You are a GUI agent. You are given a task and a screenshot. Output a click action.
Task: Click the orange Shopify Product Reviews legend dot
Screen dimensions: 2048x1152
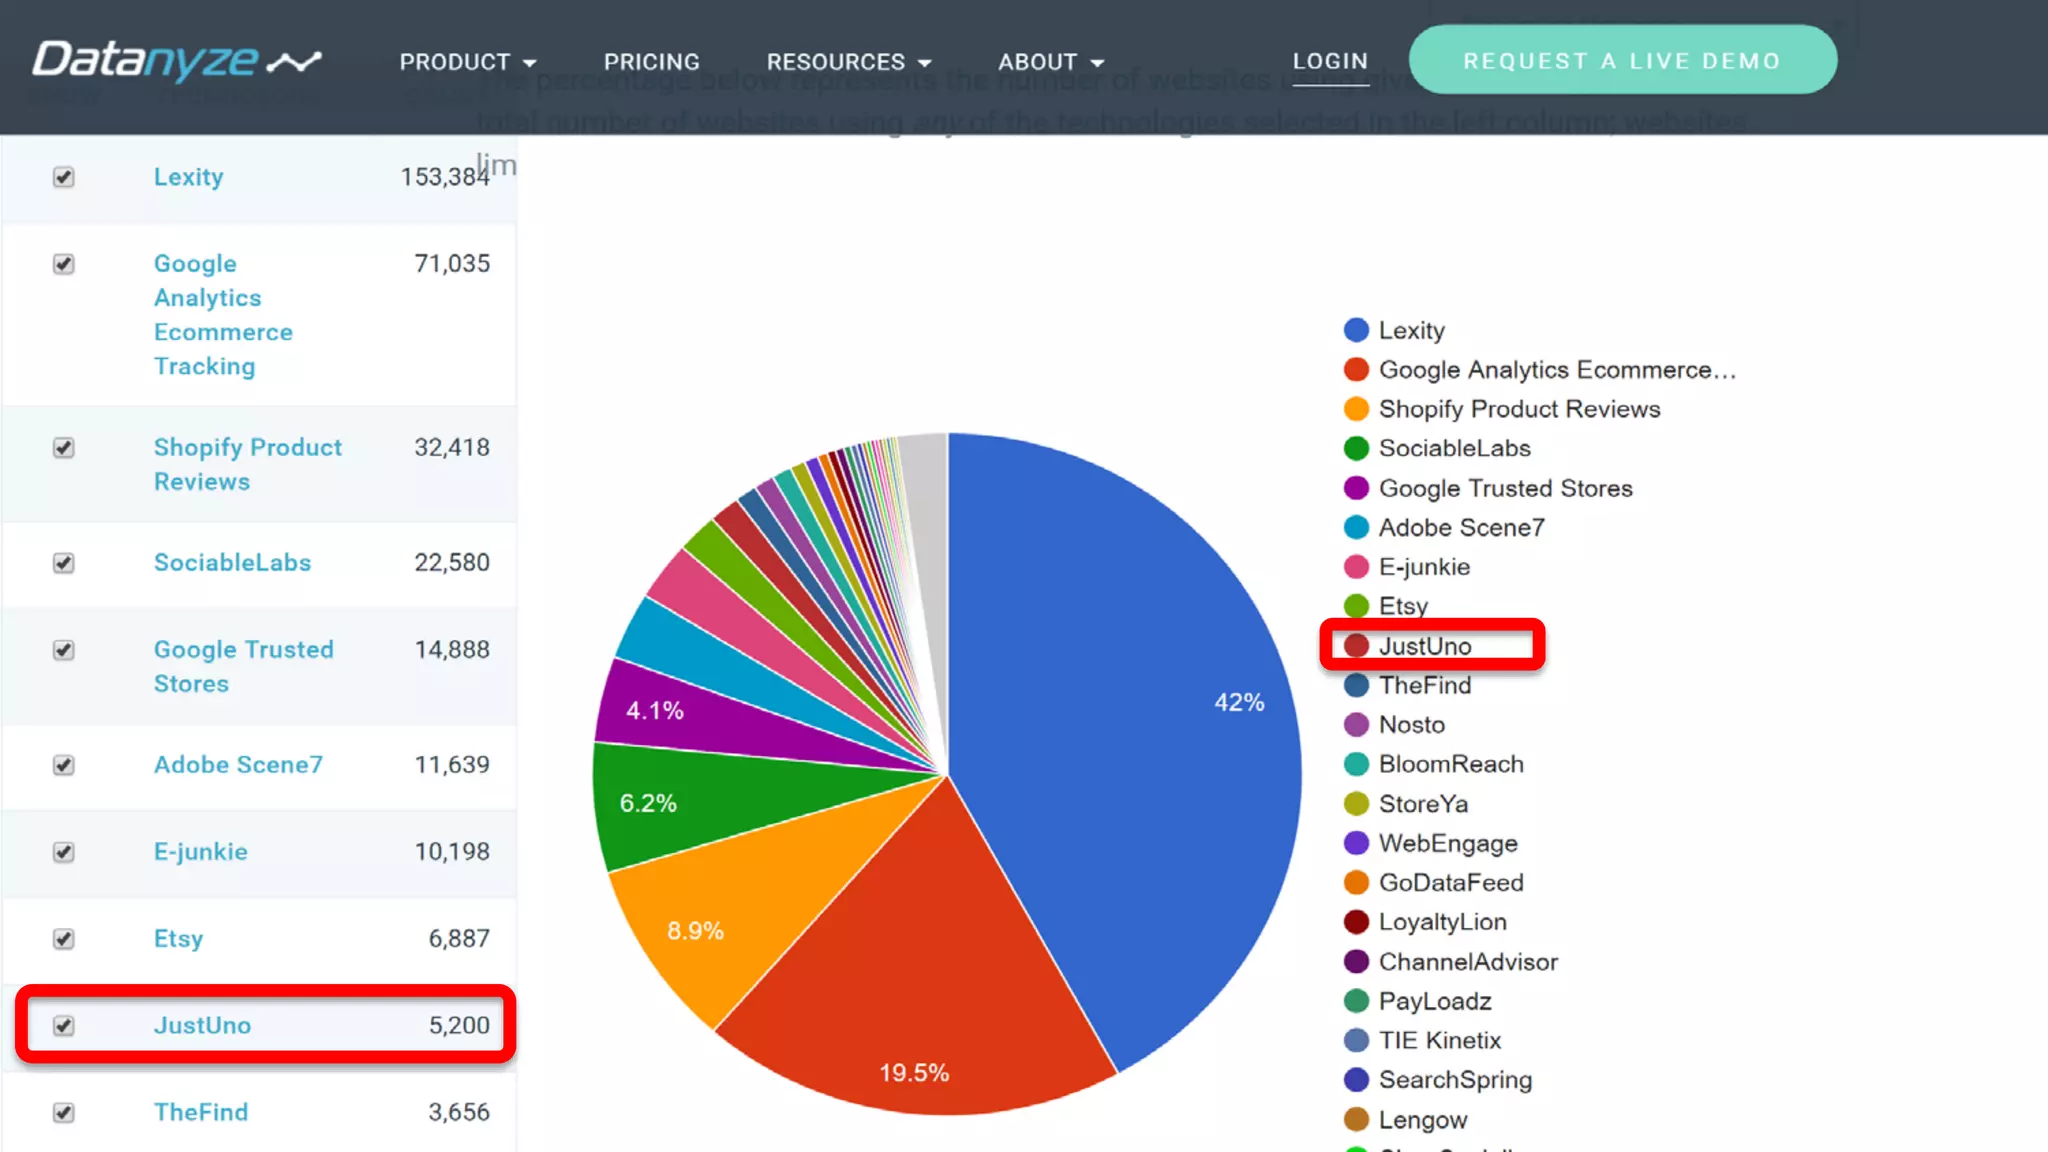point(1356,409)
